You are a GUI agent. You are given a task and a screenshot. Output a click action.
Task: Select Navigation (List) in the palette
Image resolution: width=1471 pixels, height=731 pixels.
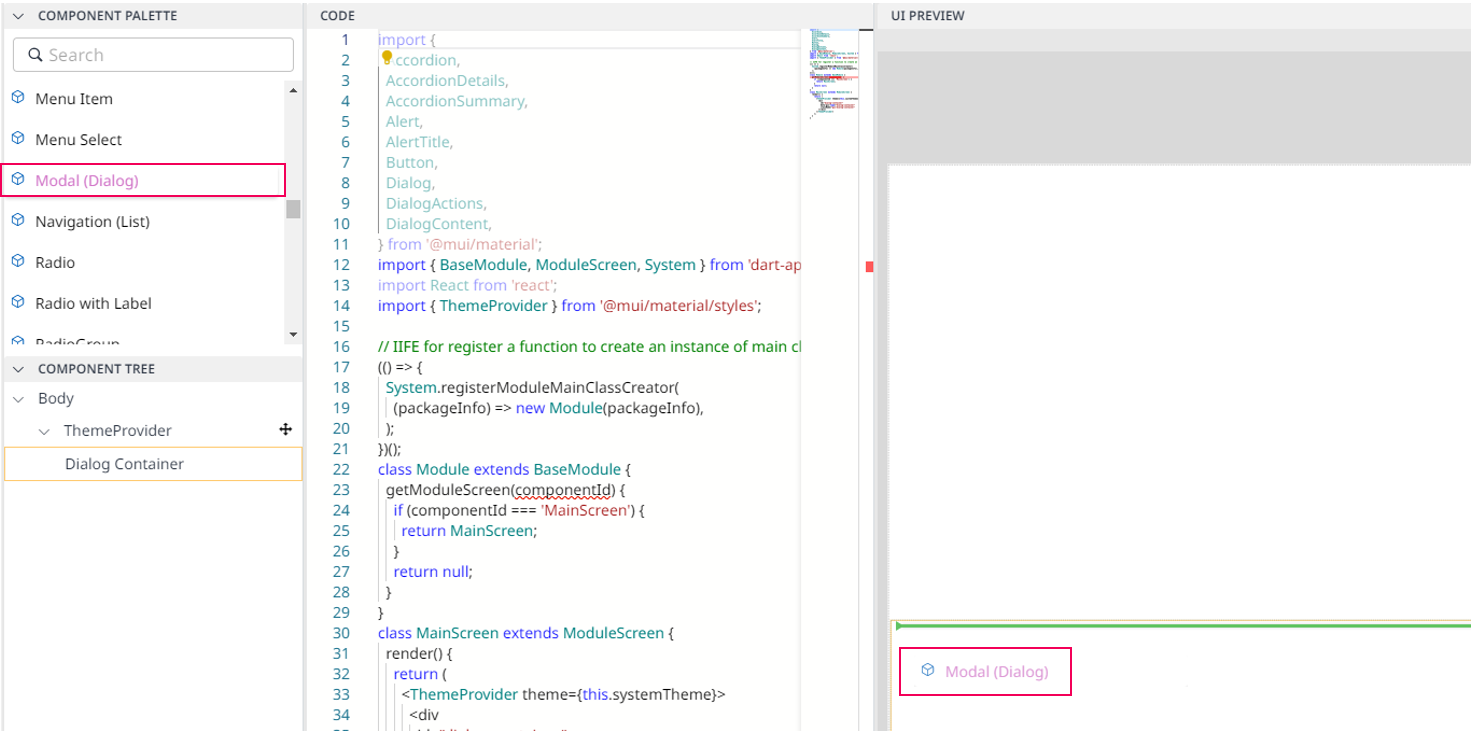(x=92, y=222)
